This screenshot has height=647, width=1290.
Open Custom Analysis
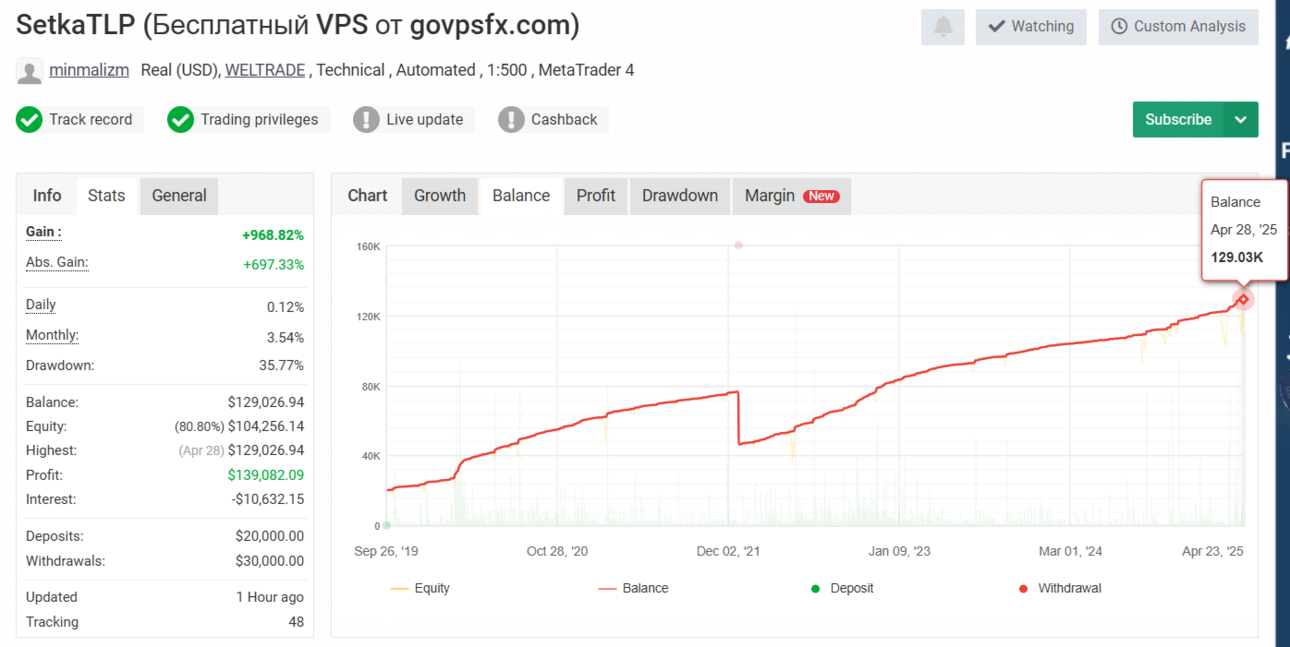(x=1178, y=27)
